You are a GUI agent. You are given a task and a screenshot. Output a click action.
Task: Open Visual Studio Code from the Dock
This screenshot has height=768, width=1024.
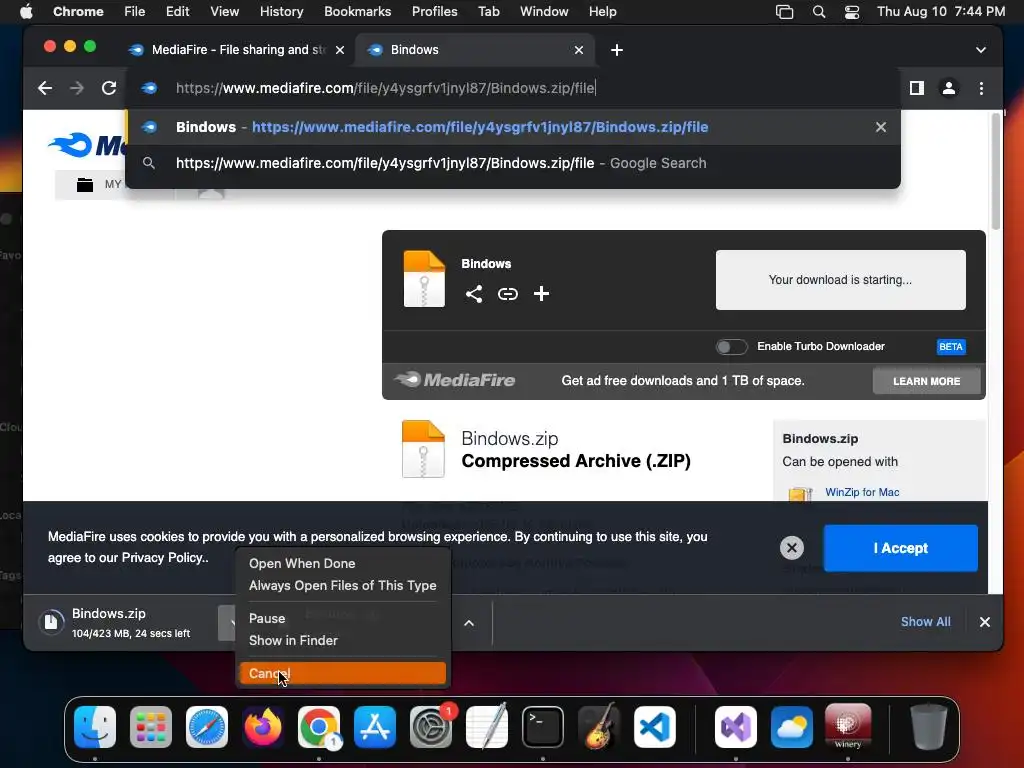click(x=655, y=726)
